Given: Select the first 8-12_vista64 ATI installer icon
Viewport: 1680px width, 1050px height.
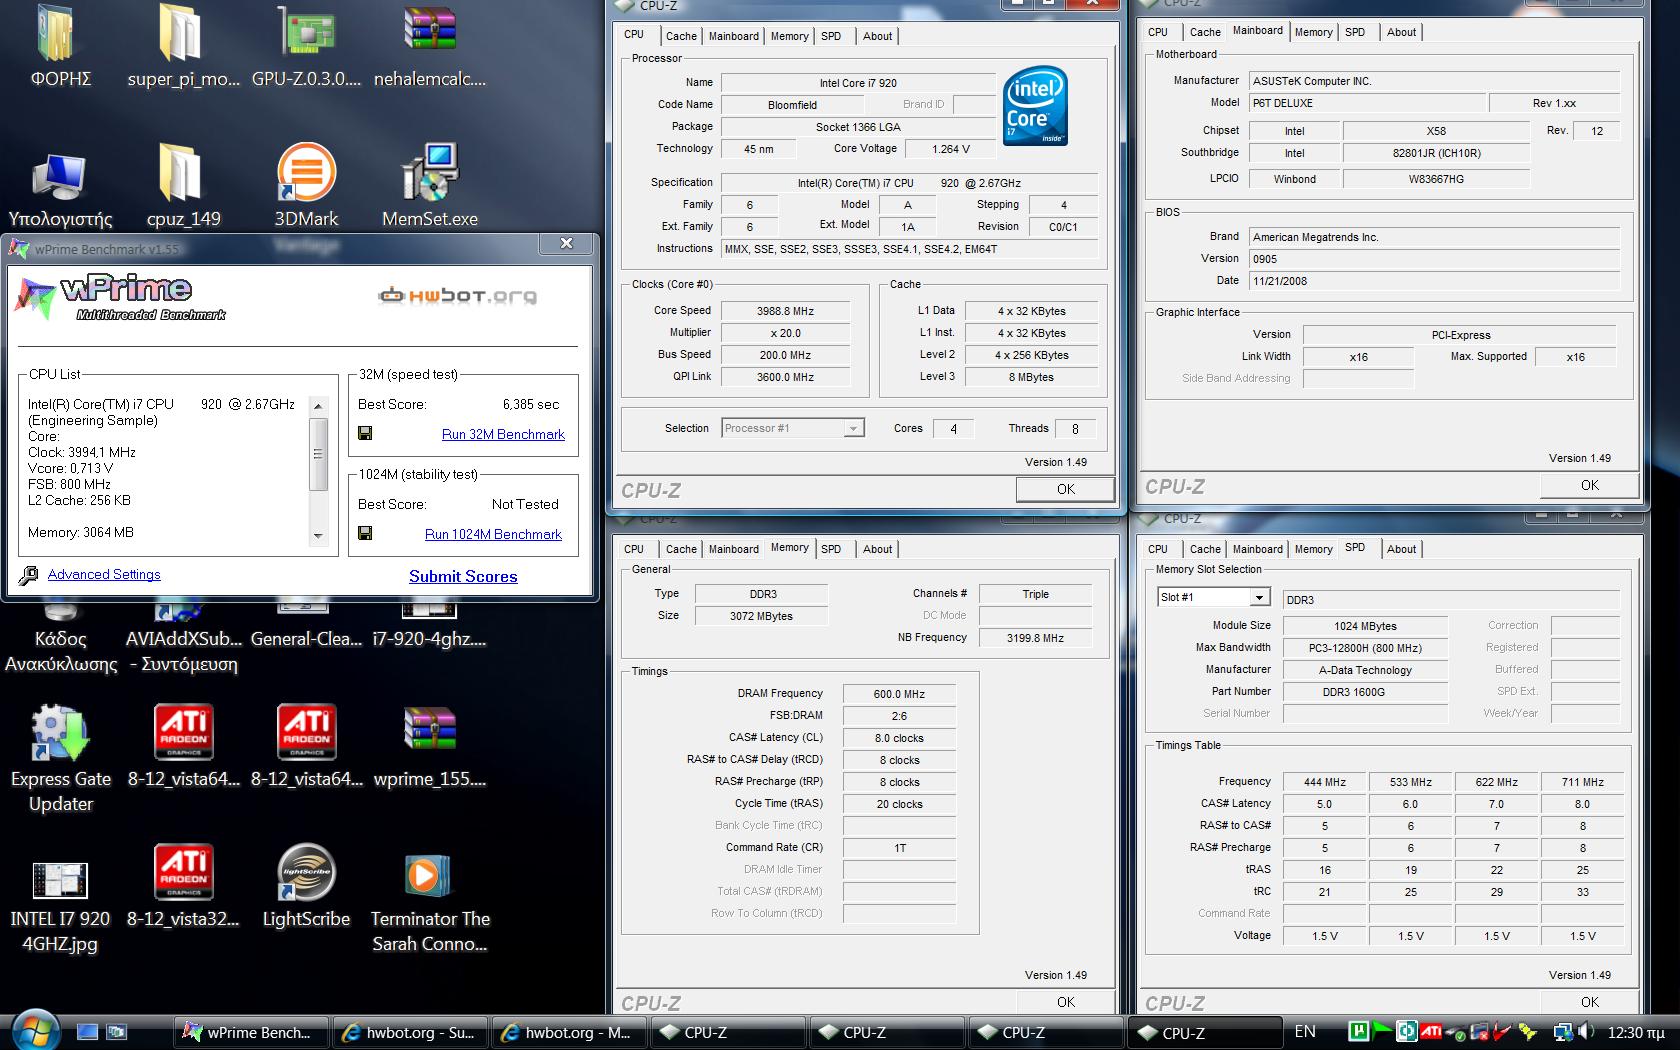Looking at the screenshot, I should pos(184,732).
